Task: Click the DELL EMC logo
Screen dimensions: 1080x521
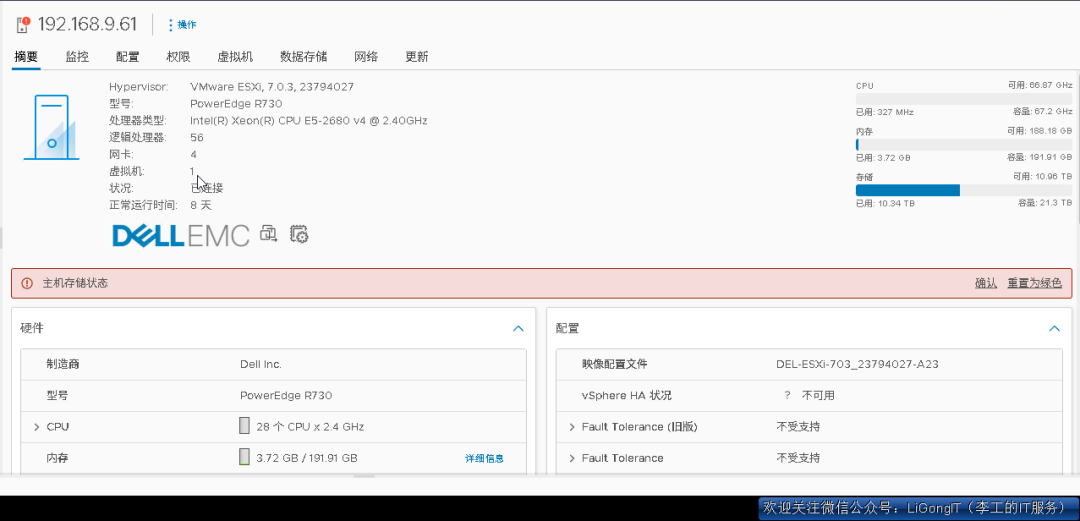Action: (x=180, y=235)
